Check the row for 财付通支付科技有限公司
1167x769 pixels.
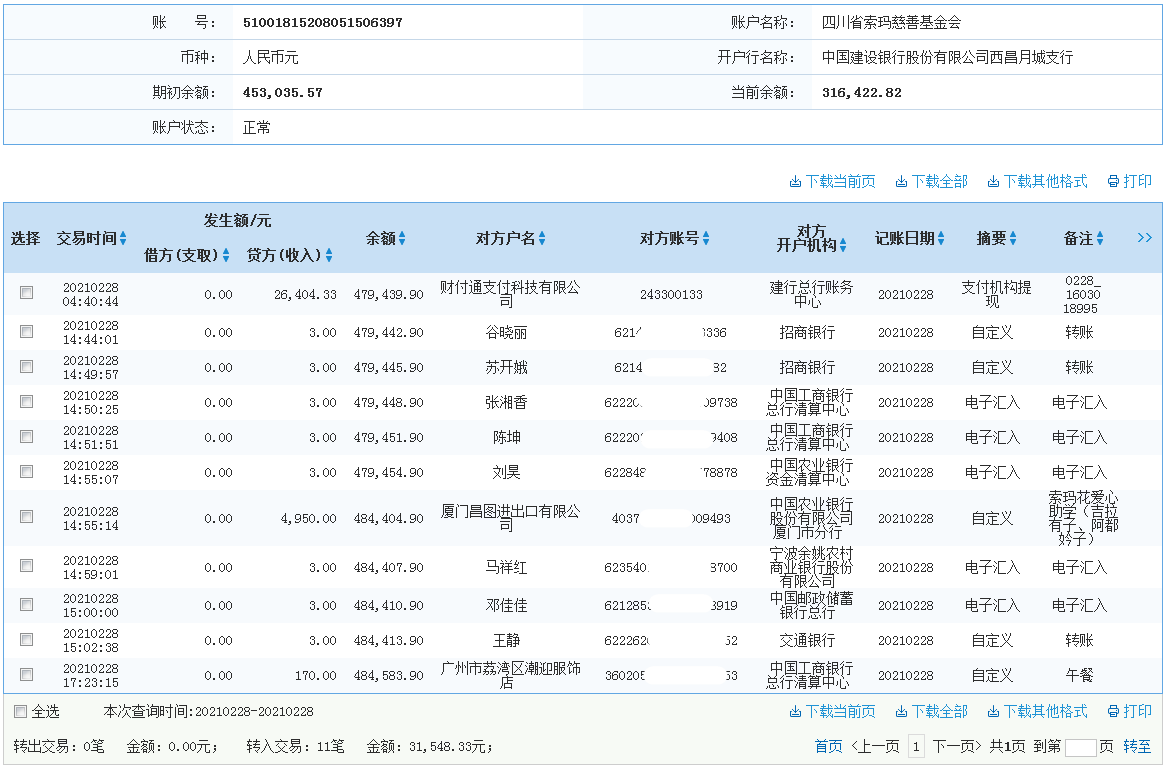click(x=25, y=290)
